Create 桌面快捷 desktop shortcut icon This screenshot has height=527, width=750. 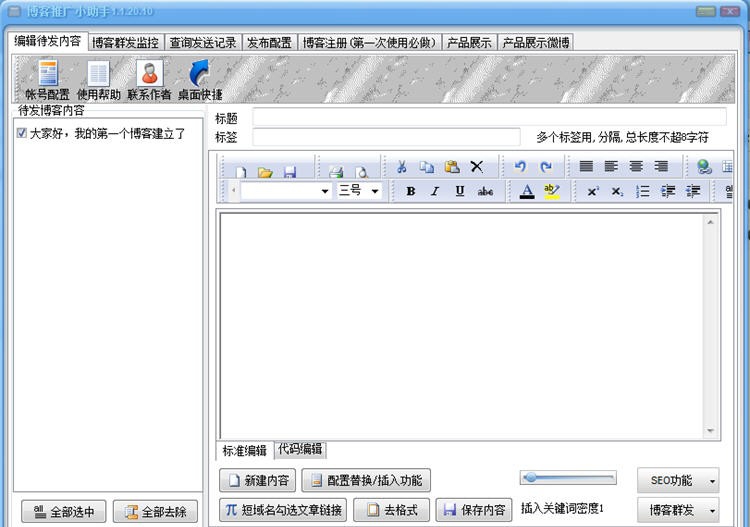[x=200, y=79]
